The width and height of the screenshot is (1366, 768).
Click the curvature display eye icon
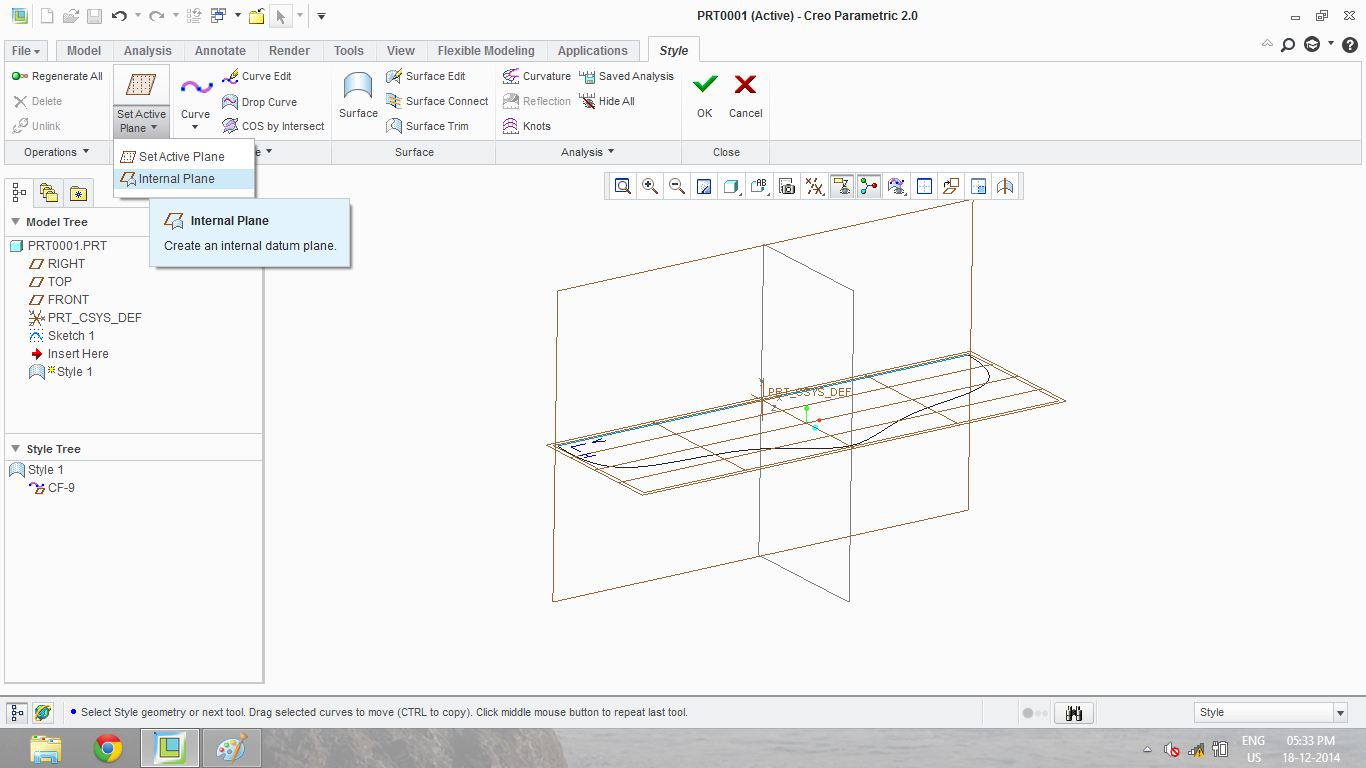point(897,186)
